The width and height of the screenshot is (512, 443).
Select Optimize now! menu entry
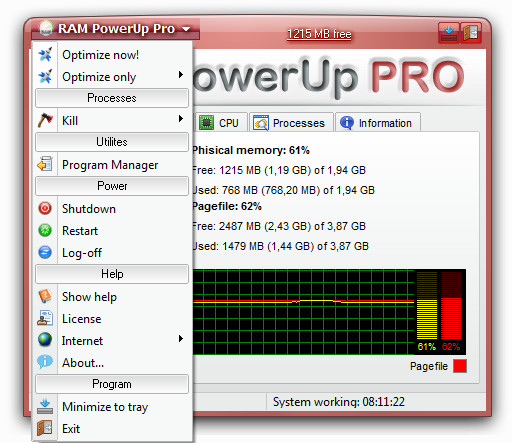pos(112,55)
